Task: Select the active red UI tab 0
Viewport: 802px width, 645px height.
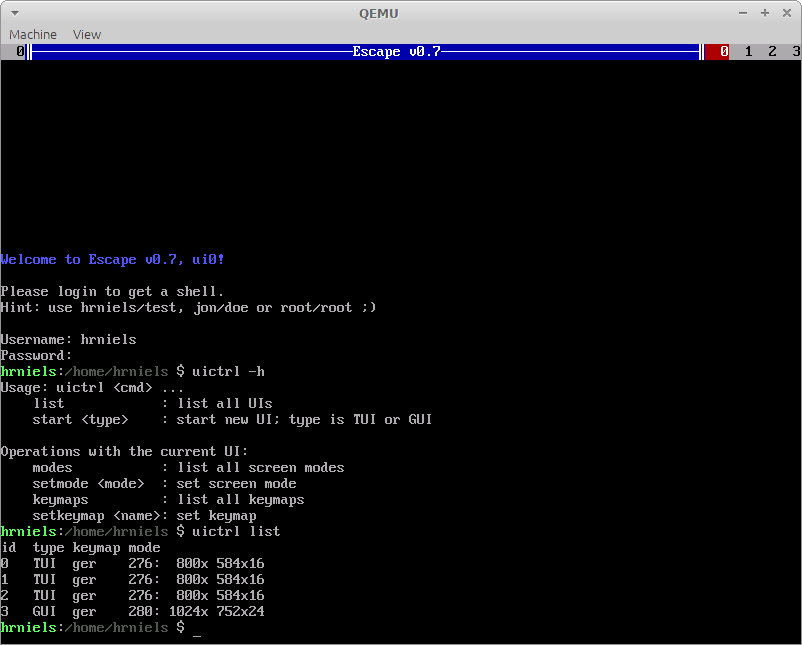Action: (x=717, y=52)
